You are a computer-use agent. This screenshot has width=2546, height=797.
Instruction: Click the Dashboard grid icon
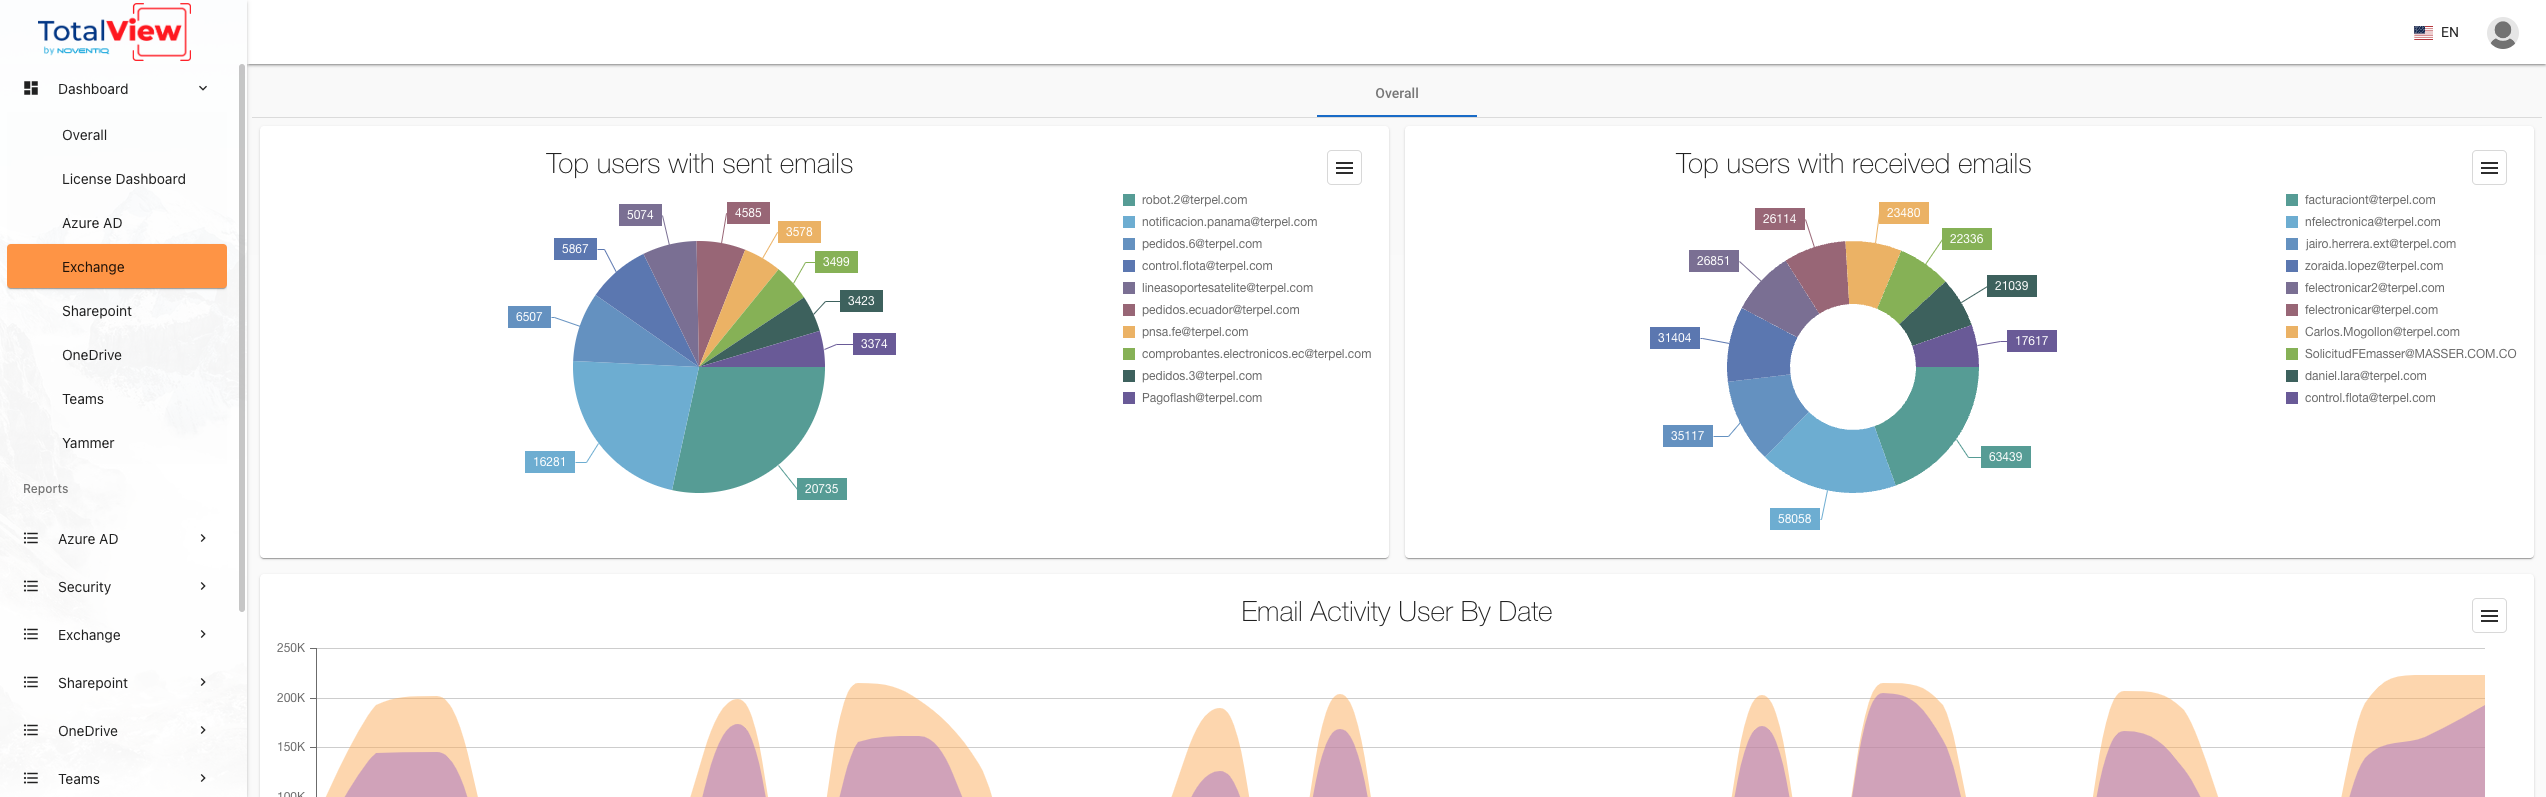[x=31, y=88]
